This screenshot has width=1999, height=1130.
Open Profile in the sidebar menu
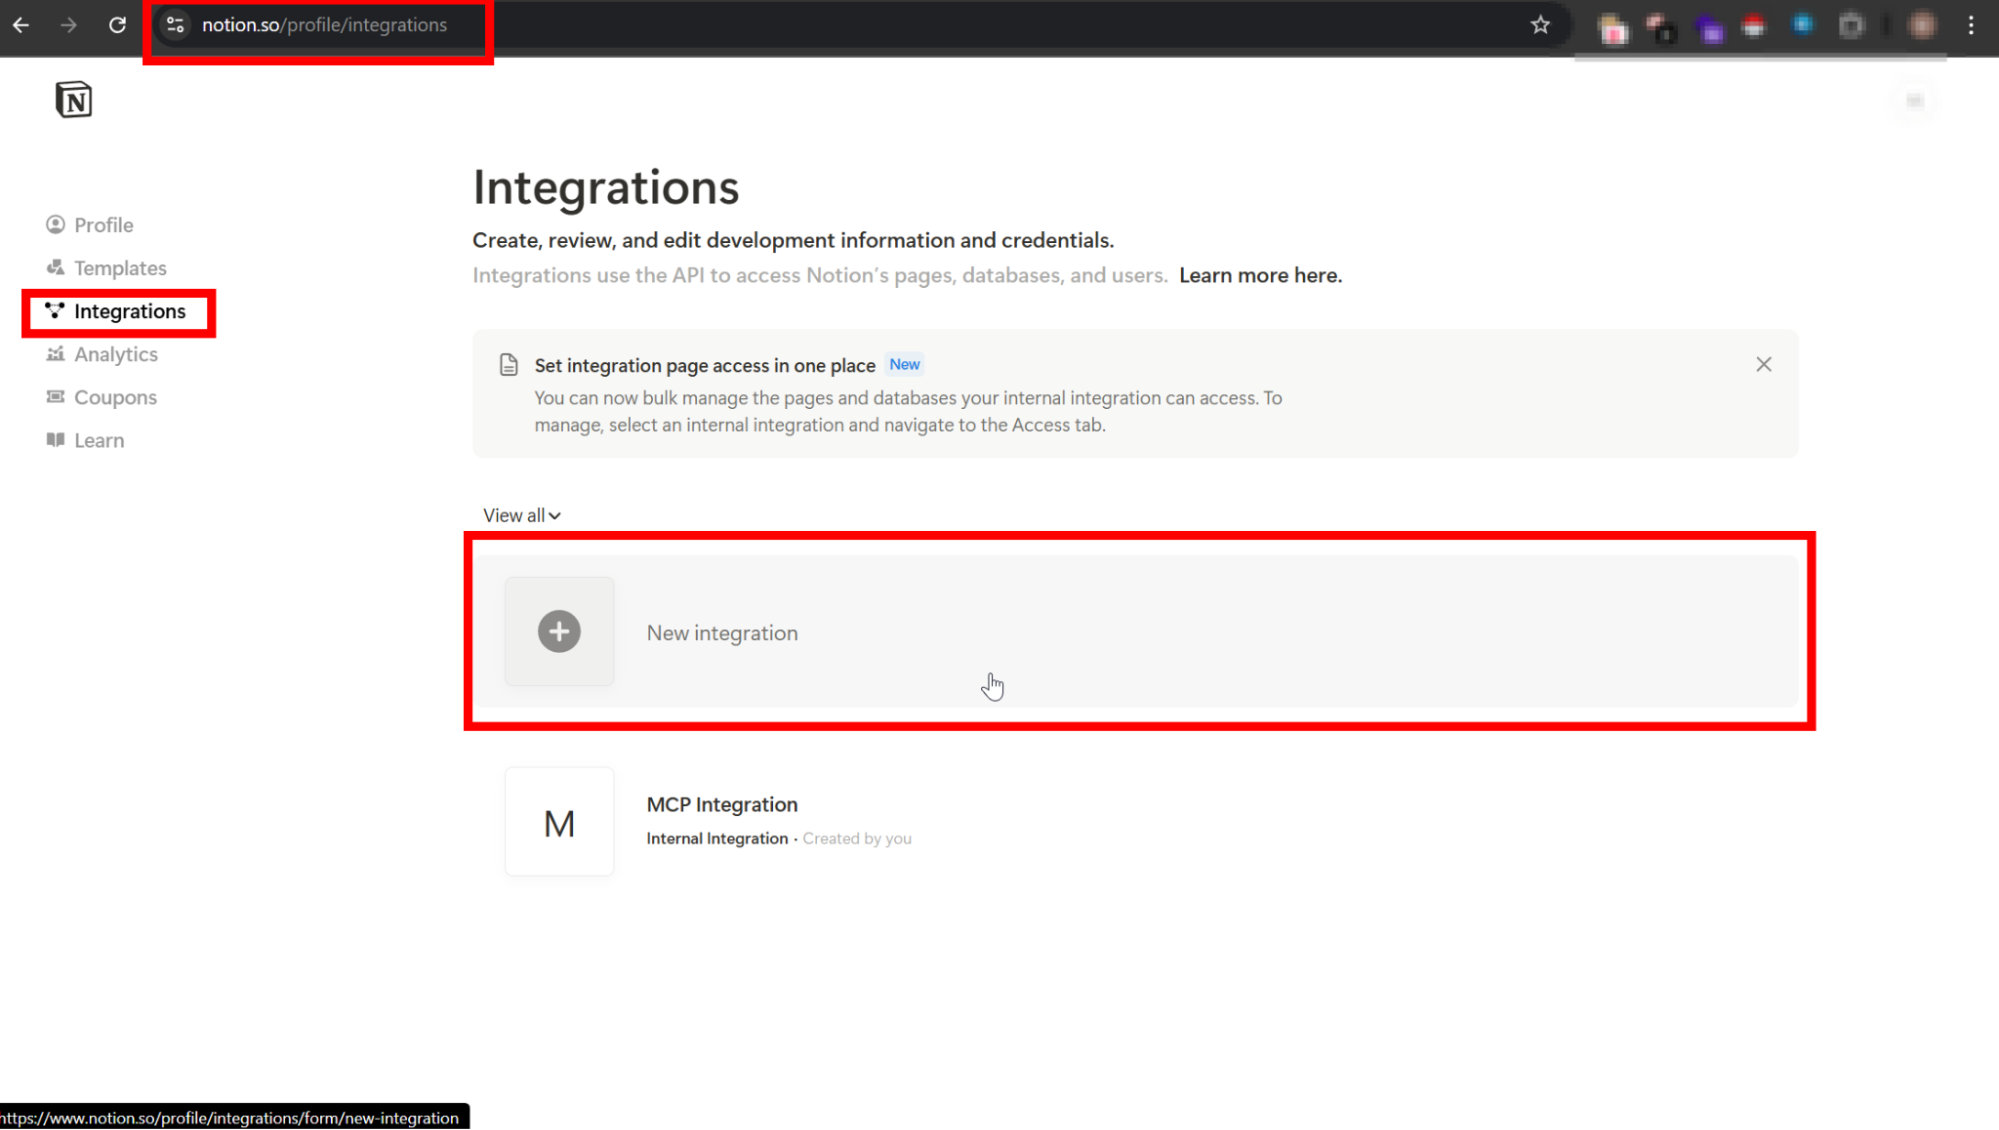pyautogui.click(x=103, y=225)
